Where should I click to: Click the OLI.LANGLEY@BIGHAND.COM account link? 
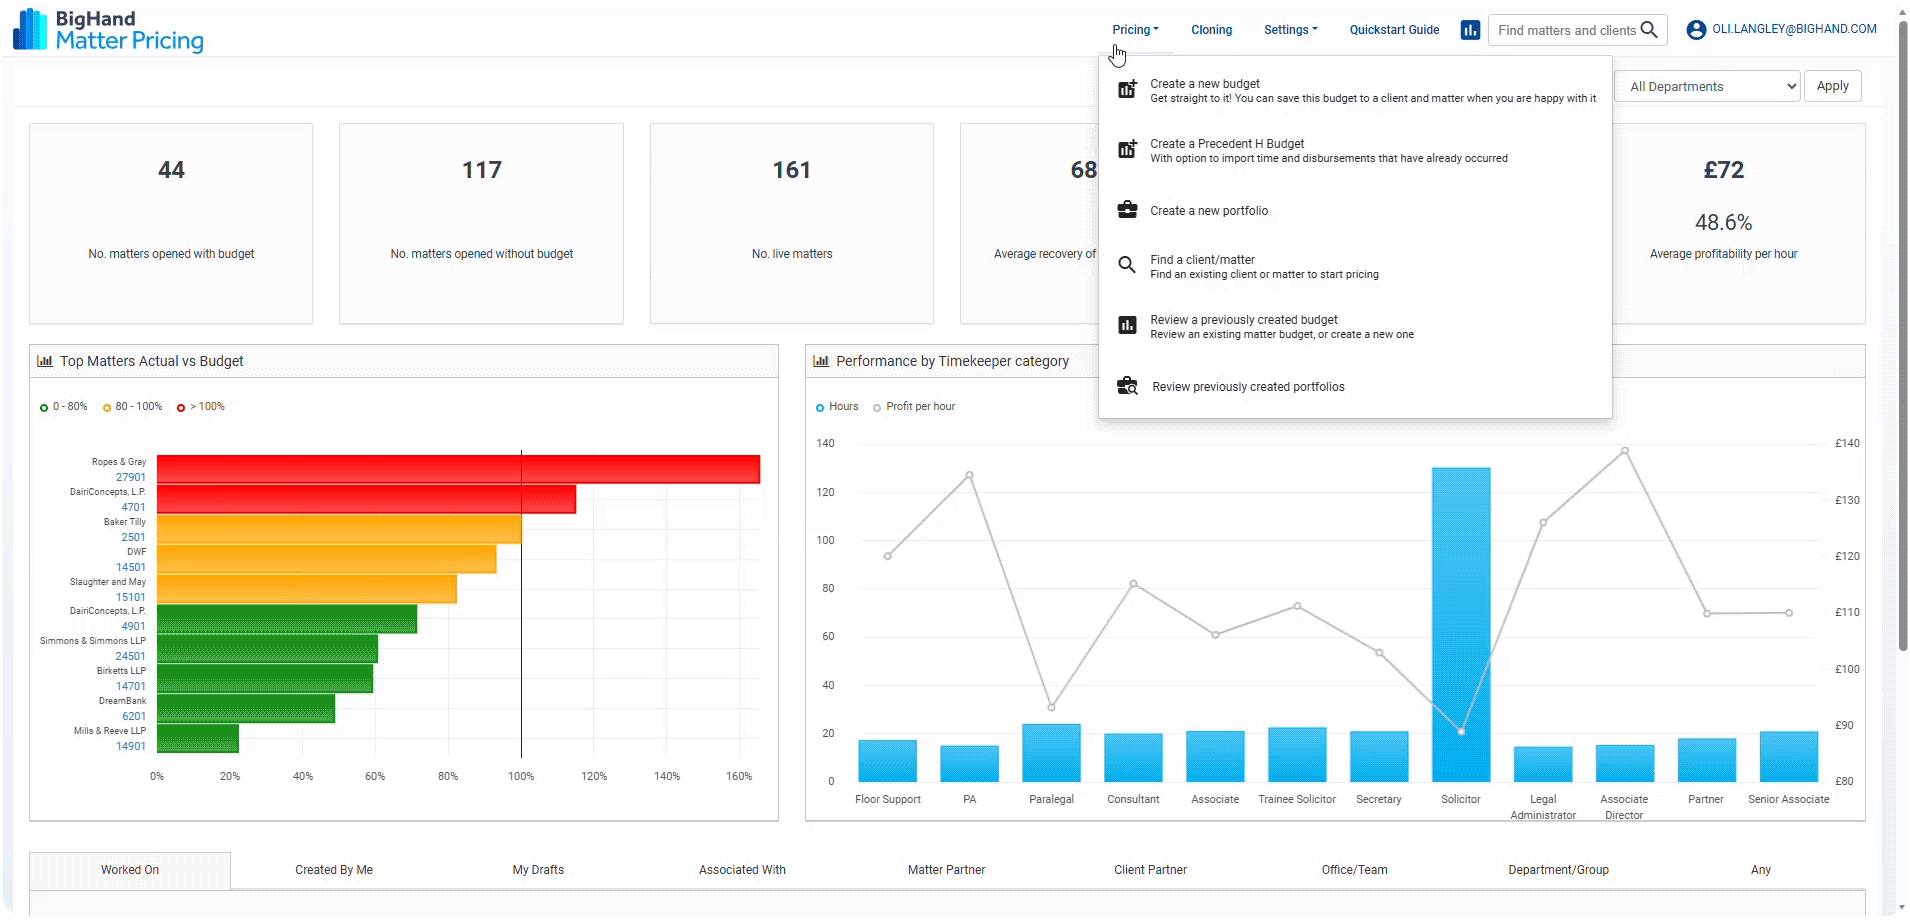click(1794, 29)
